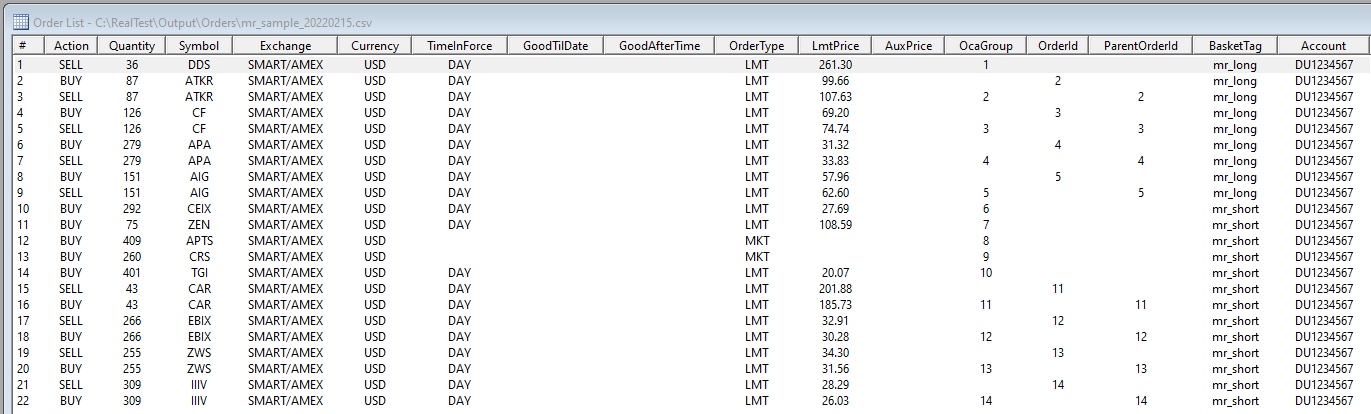Sort orders by LmtPrice column
The image size is (1371, 414).
point(835,46)
